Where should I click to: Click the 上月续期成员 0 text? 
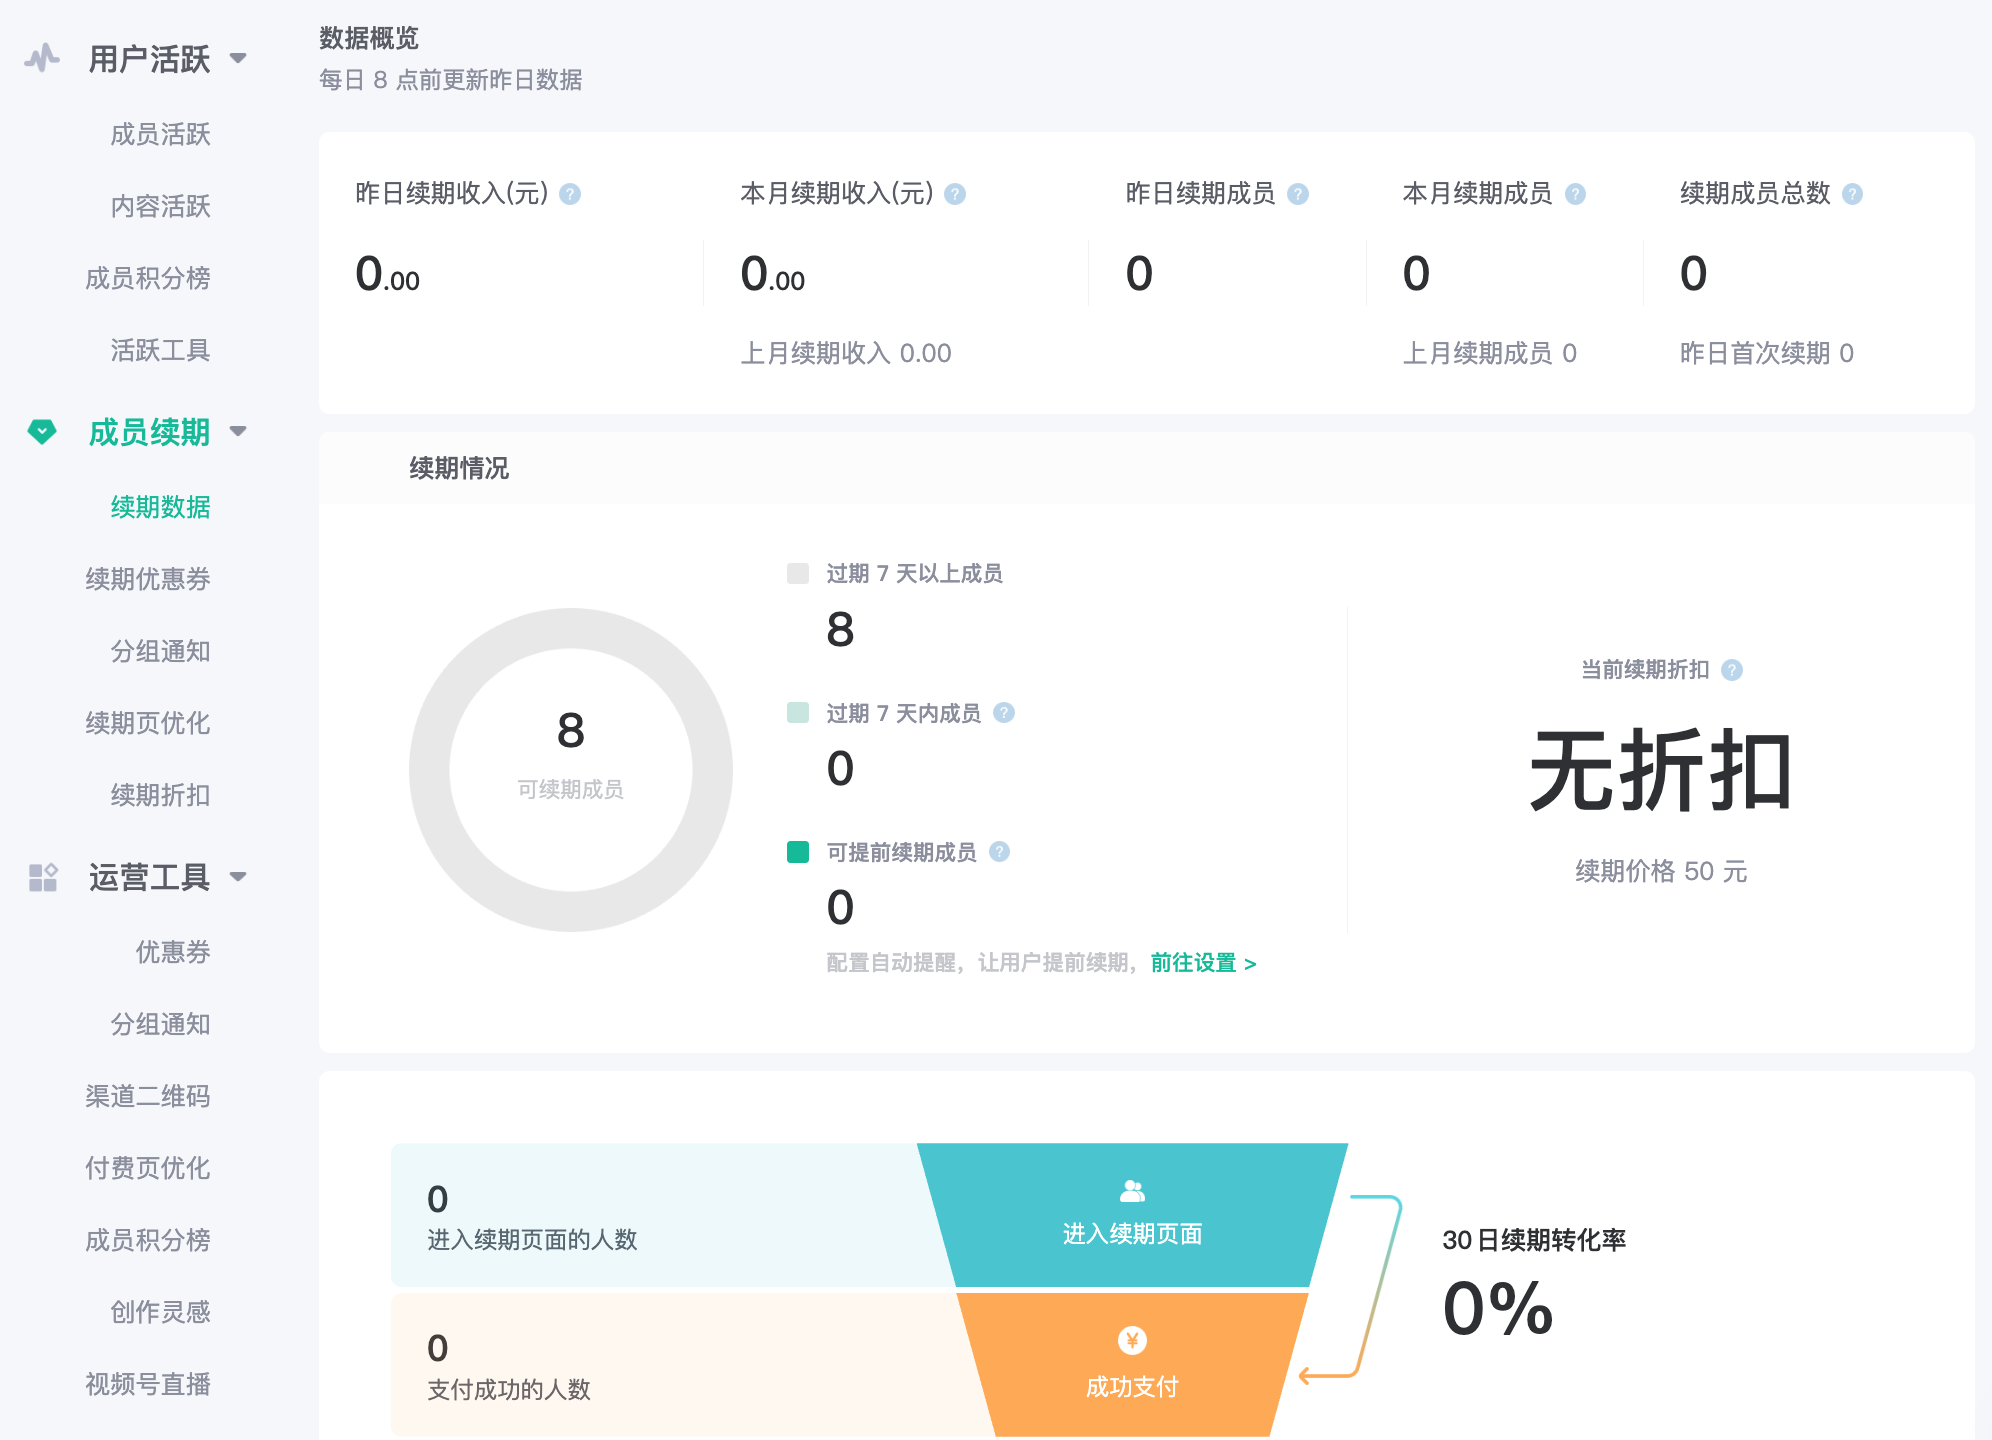(x=1490, y=353)
